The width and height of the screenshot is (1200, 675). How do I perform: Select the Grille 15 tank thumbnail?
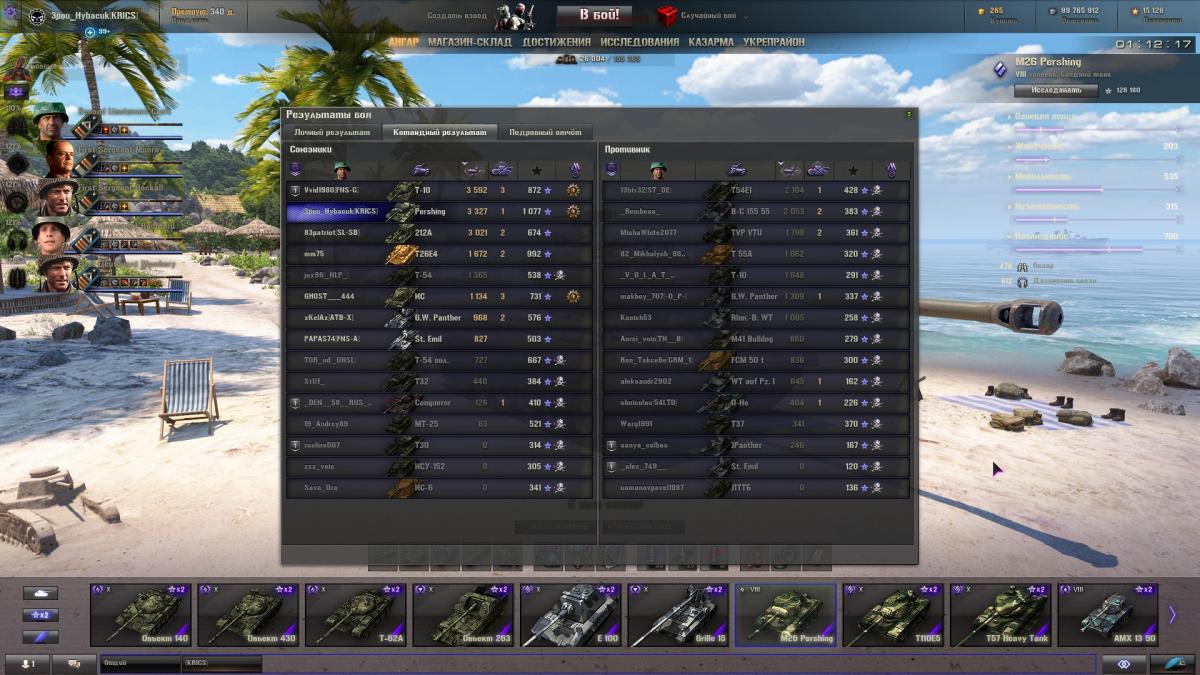click(x=678, y=615)
